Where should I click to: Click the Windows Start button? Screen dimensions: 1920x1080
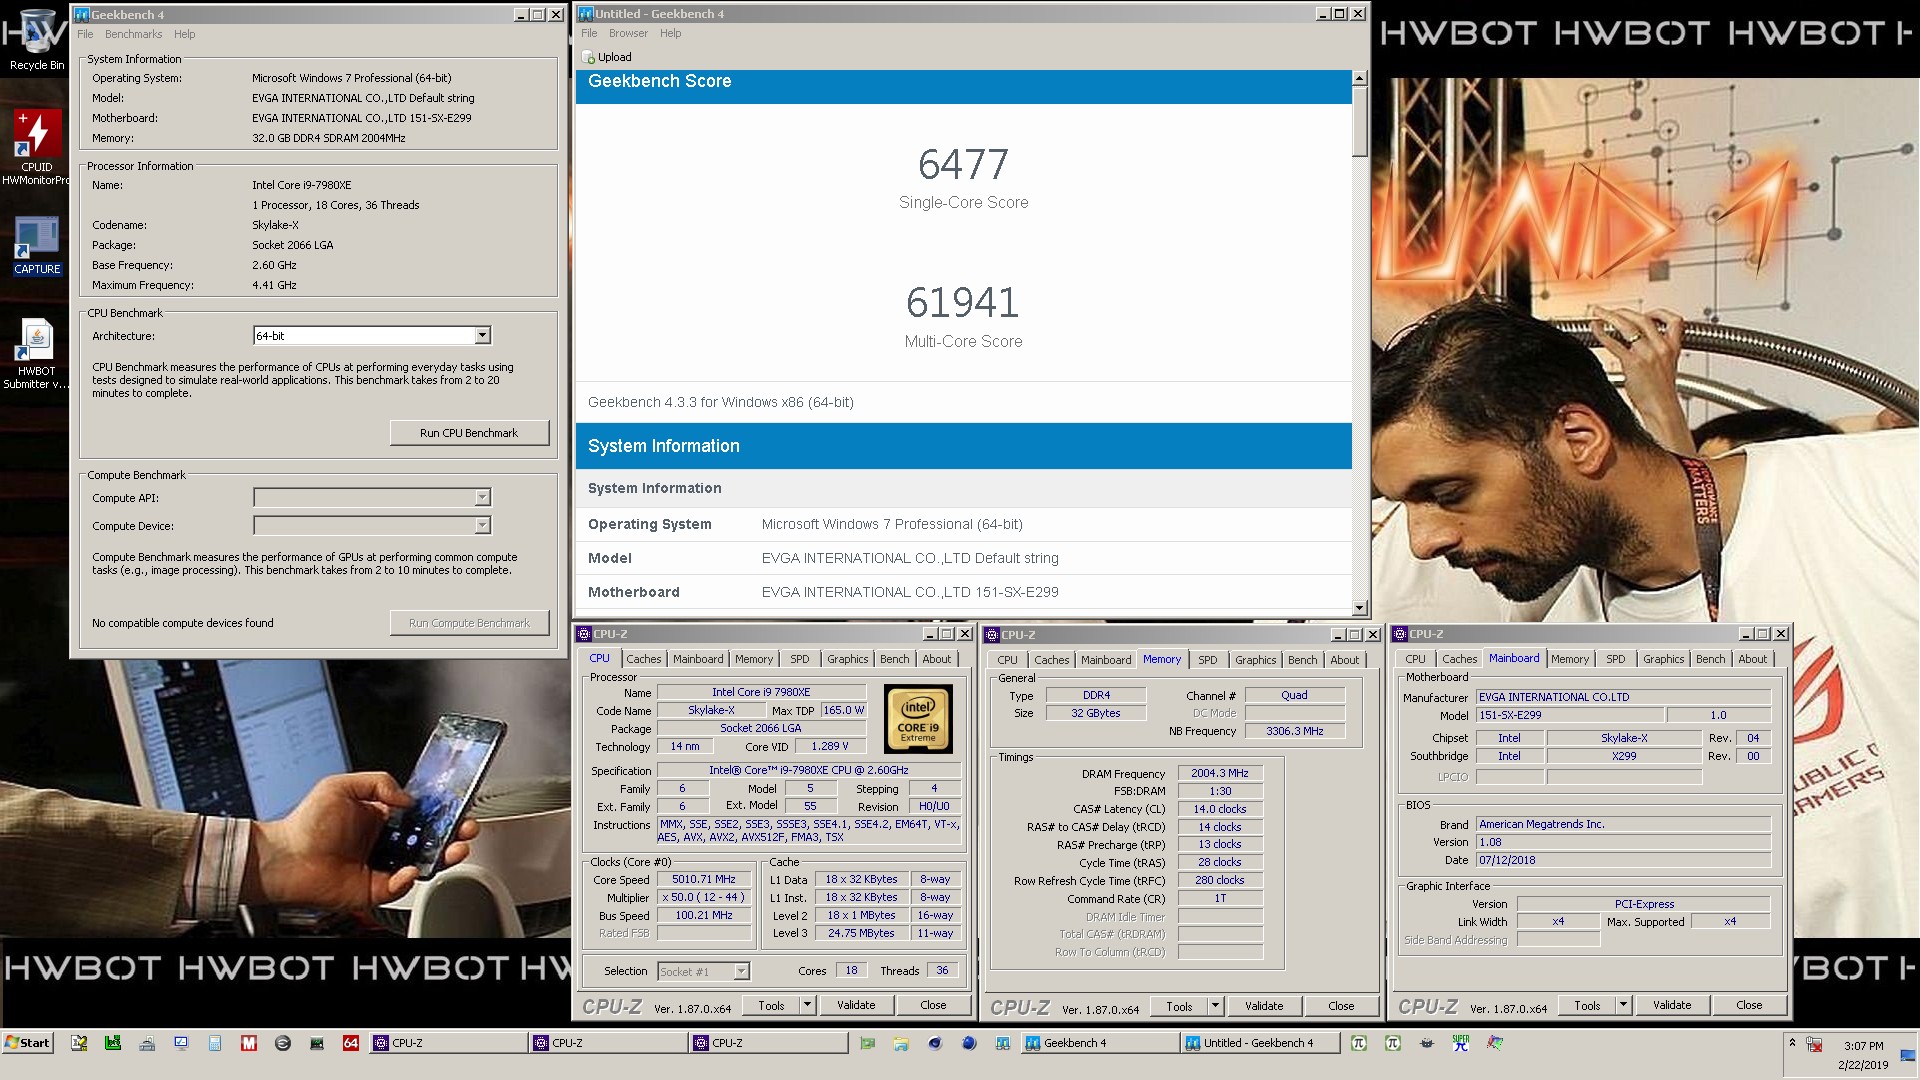(28, 1043)
